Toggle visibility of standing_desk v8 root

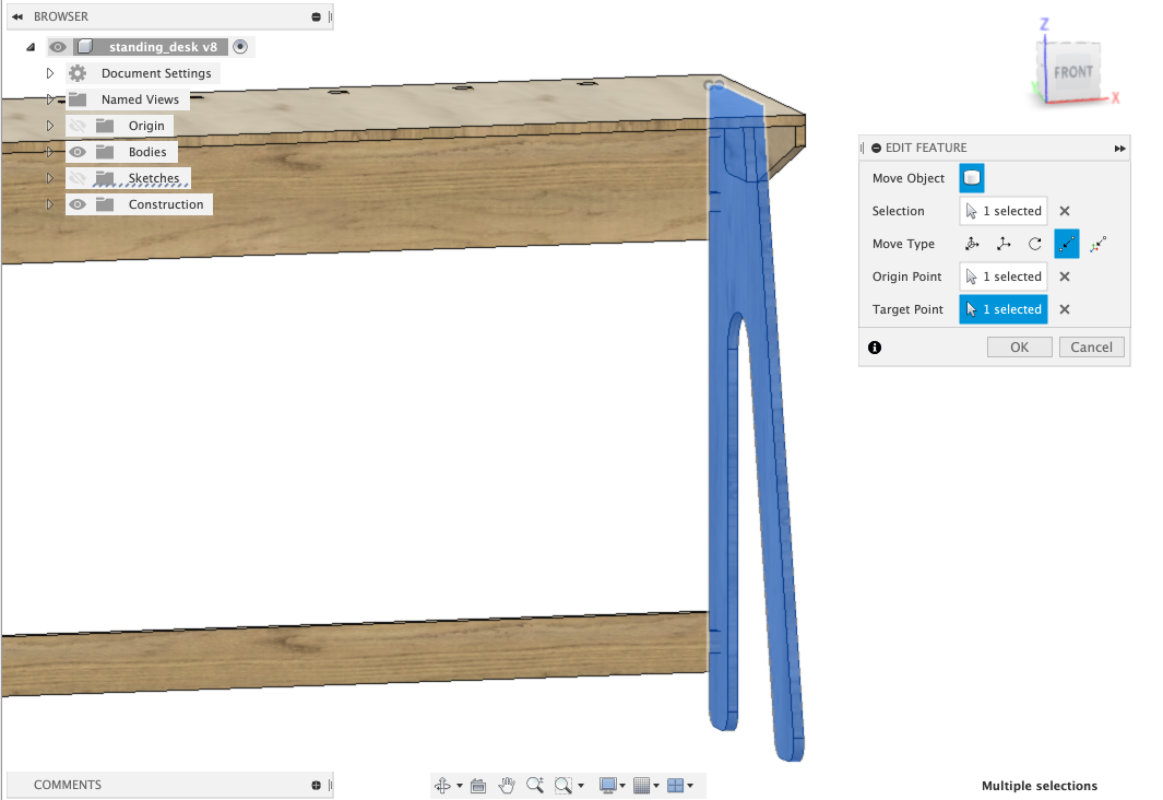point(58,47)
